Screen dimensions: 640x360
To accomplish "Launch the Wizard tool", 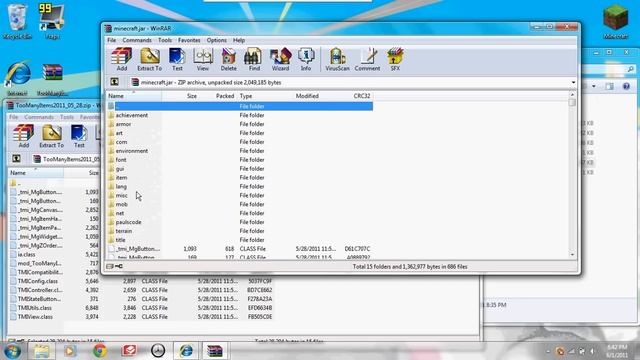I will (280, 59).
